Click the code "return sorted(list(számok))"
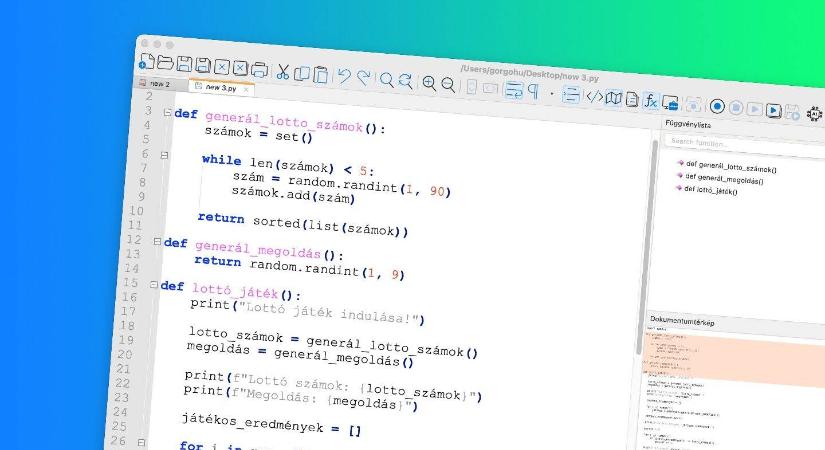This screenshot has height=450, width=825. click(x=303, y=224)
